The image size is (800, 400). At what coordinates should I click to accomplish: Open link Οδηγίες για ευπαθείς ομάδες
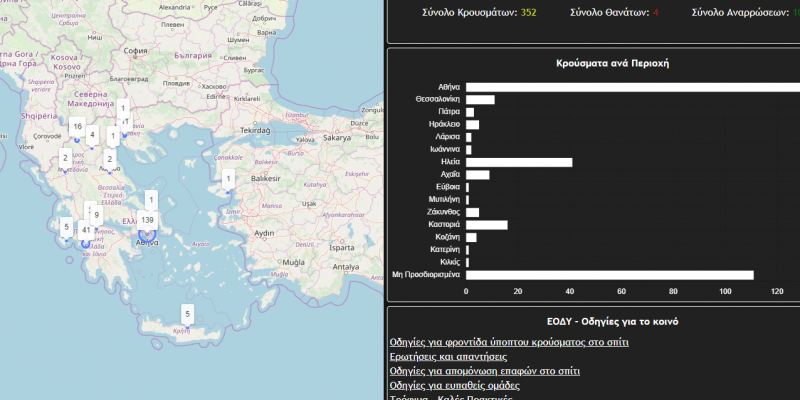point(455,385)
